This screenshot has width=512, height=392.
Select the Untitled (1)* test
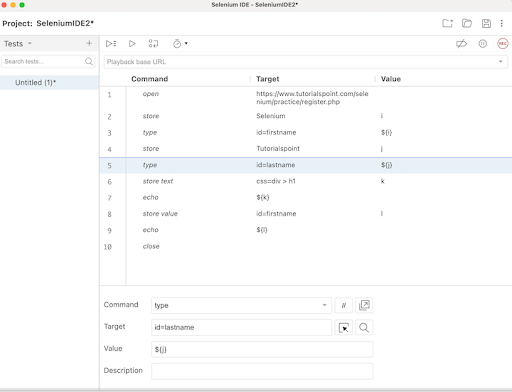[x=49, y=82]
